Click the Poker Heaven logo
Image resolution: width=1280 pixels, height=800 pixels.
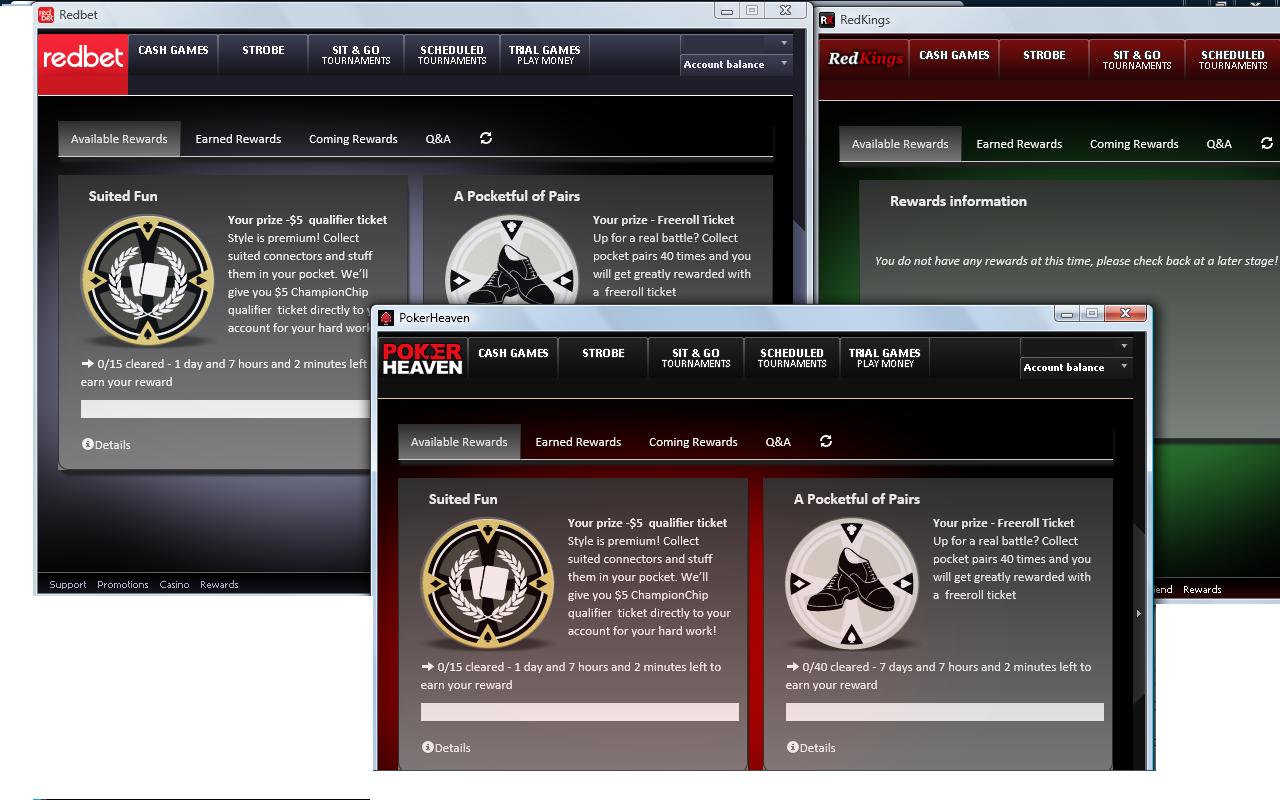click(422, 358)
